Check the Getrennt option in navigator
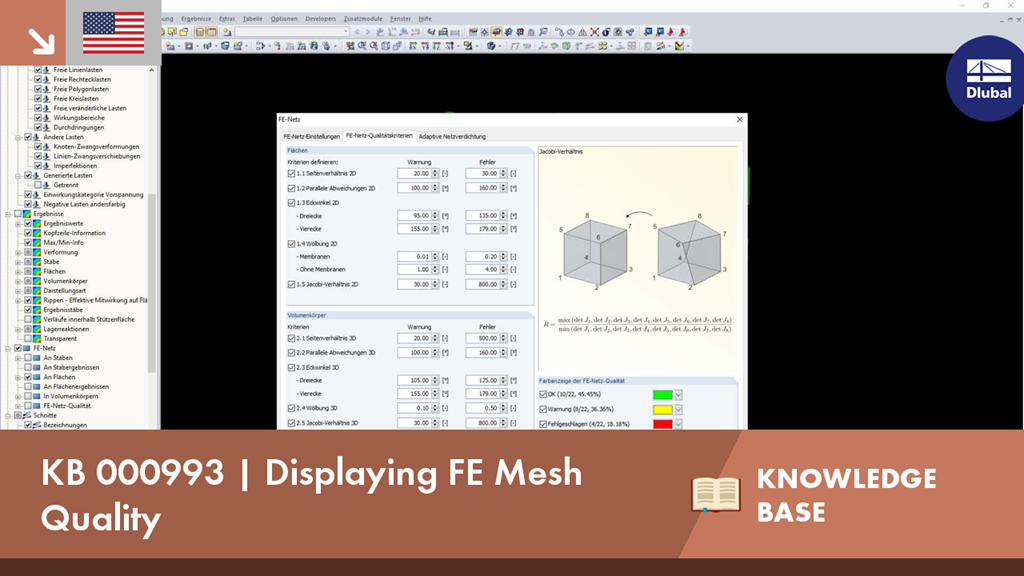This screenshot has width=1024, height=576. [x=38, y=185]
